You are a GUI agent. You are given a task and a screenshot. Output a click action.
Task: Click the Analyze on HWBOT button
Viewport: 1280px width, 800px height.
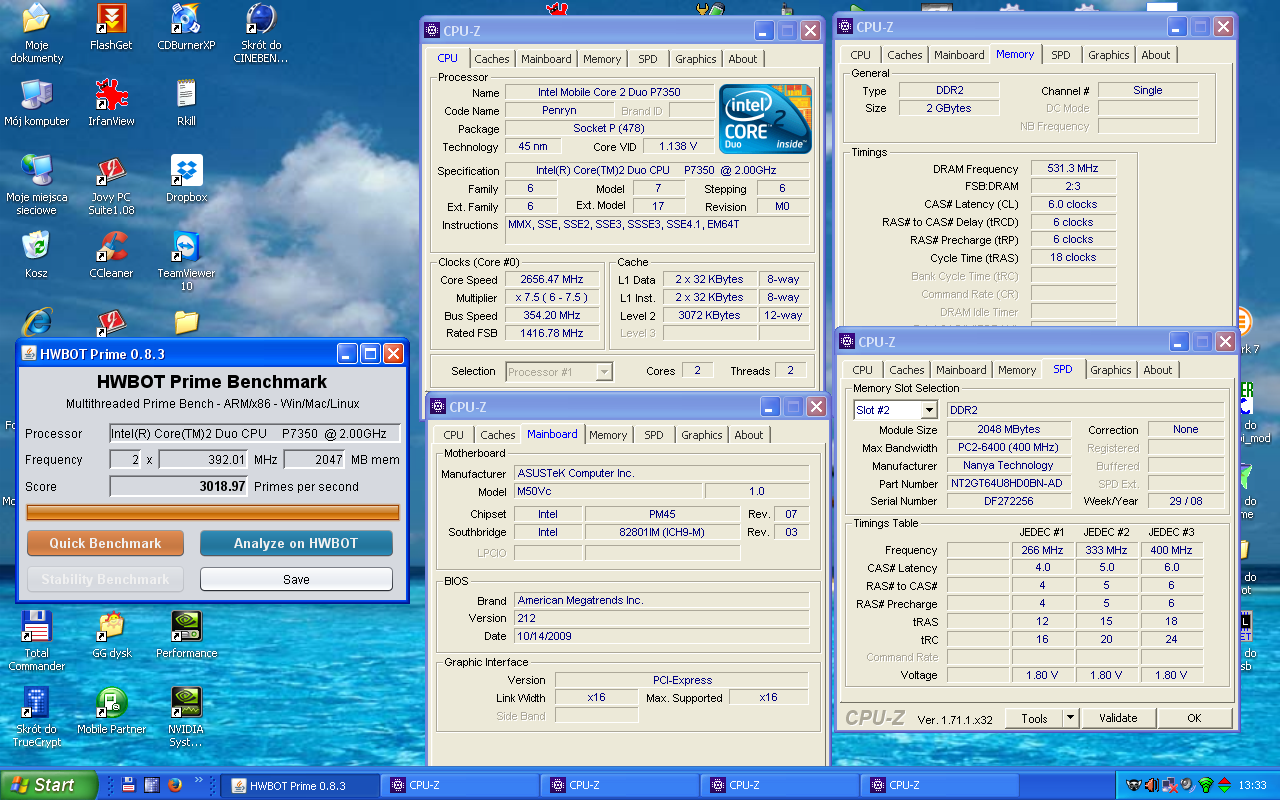point(296,543)
